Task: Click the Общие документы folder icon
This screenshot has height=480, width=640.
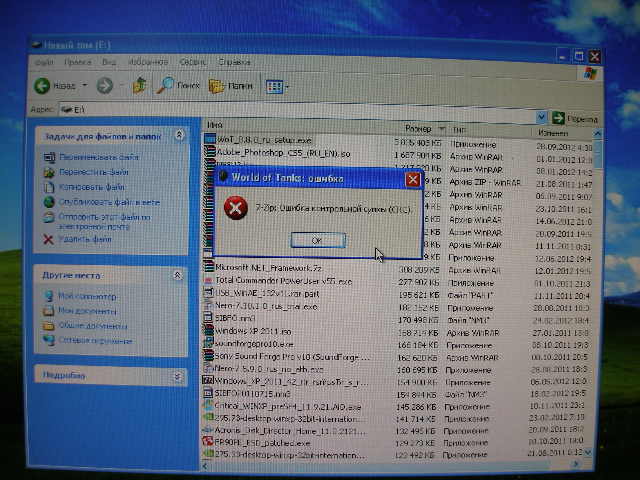Action: tap(49, 326)
